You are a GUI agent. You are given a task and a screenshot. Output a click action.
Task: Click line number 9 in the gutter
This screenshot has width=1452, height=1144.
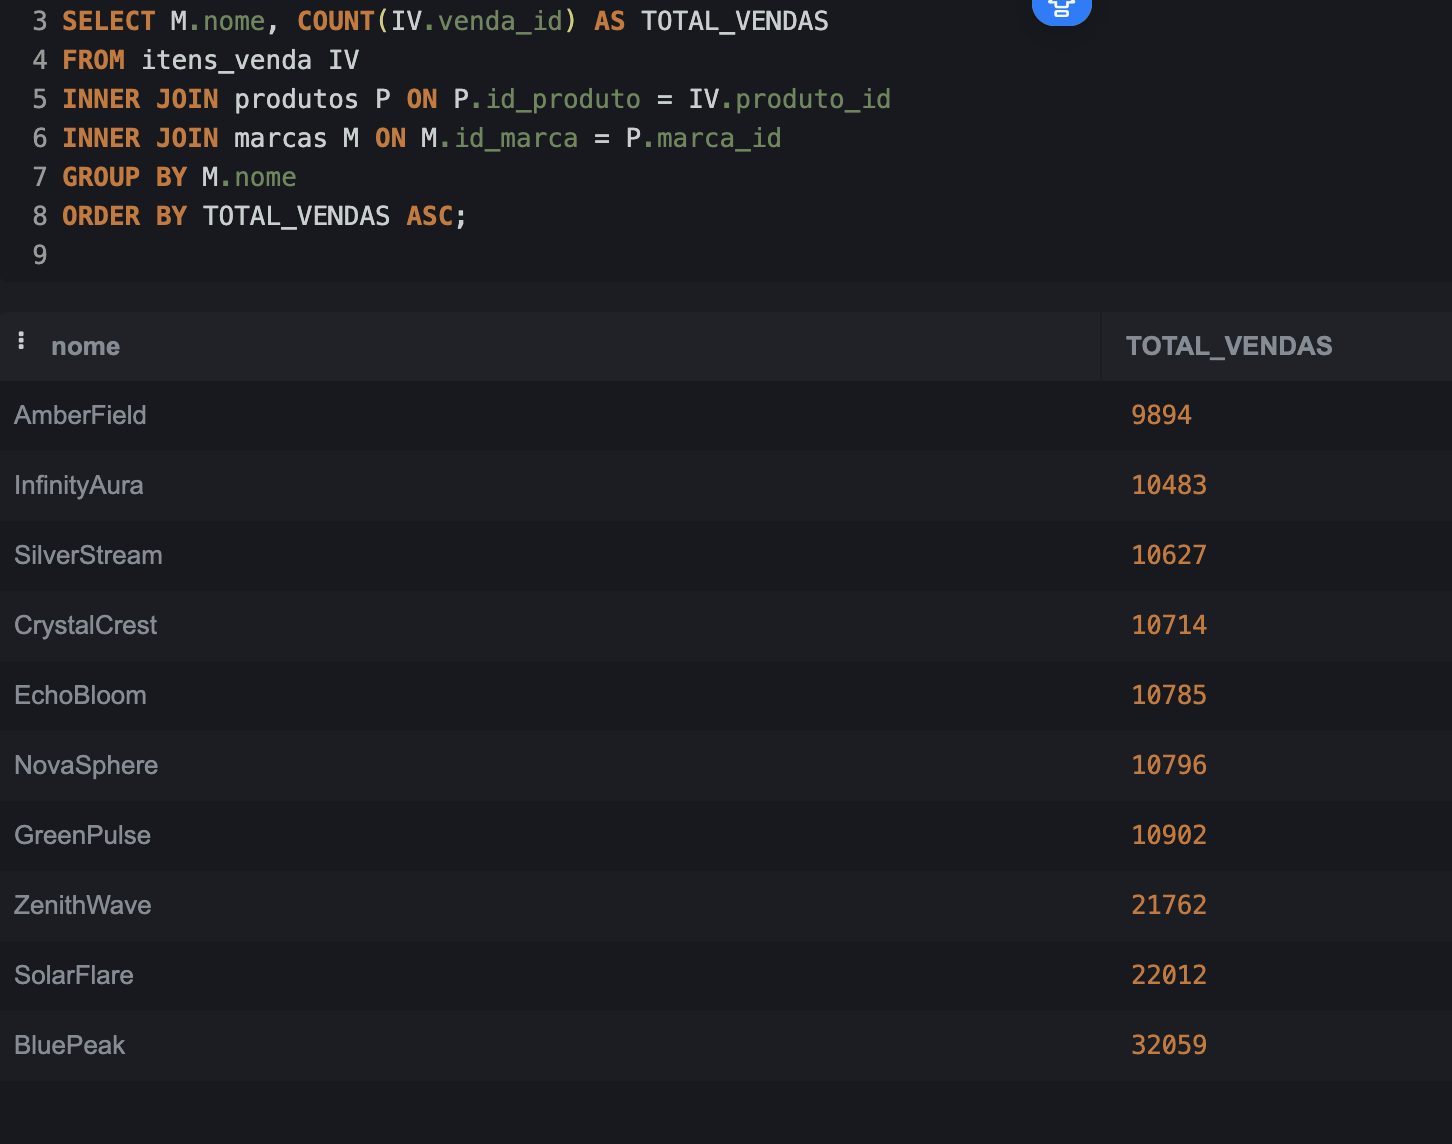[40, 255]
